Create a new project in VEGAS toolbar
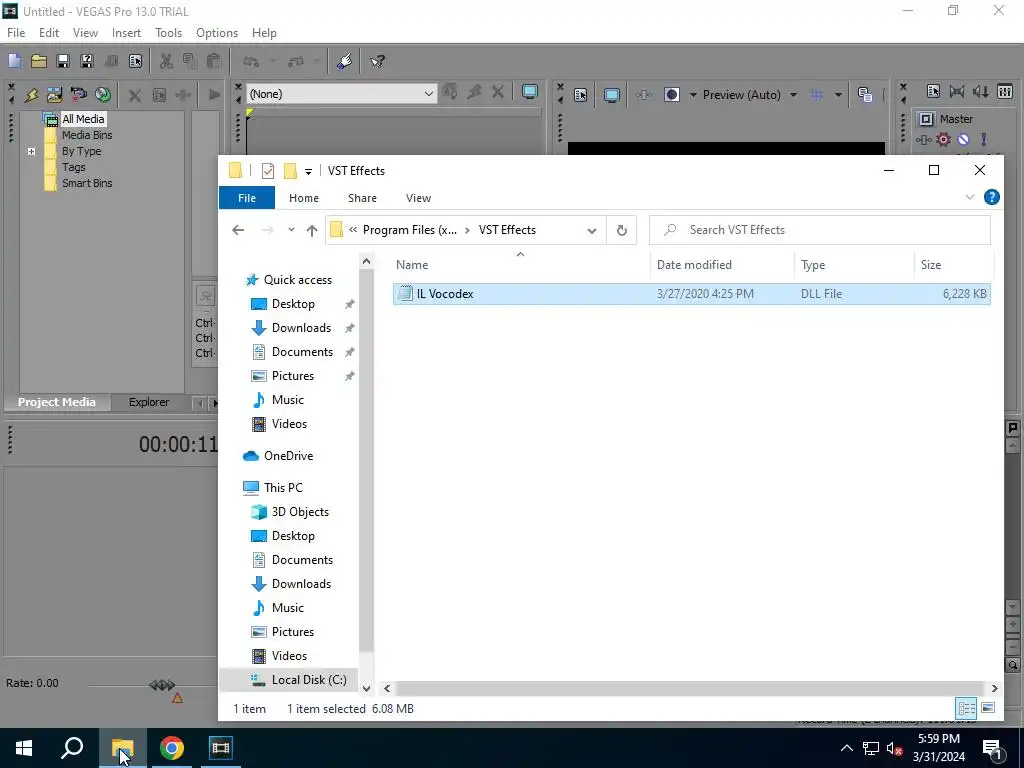Image resolution: width=1024 pixels, height=768 pixels. [14, 61]
